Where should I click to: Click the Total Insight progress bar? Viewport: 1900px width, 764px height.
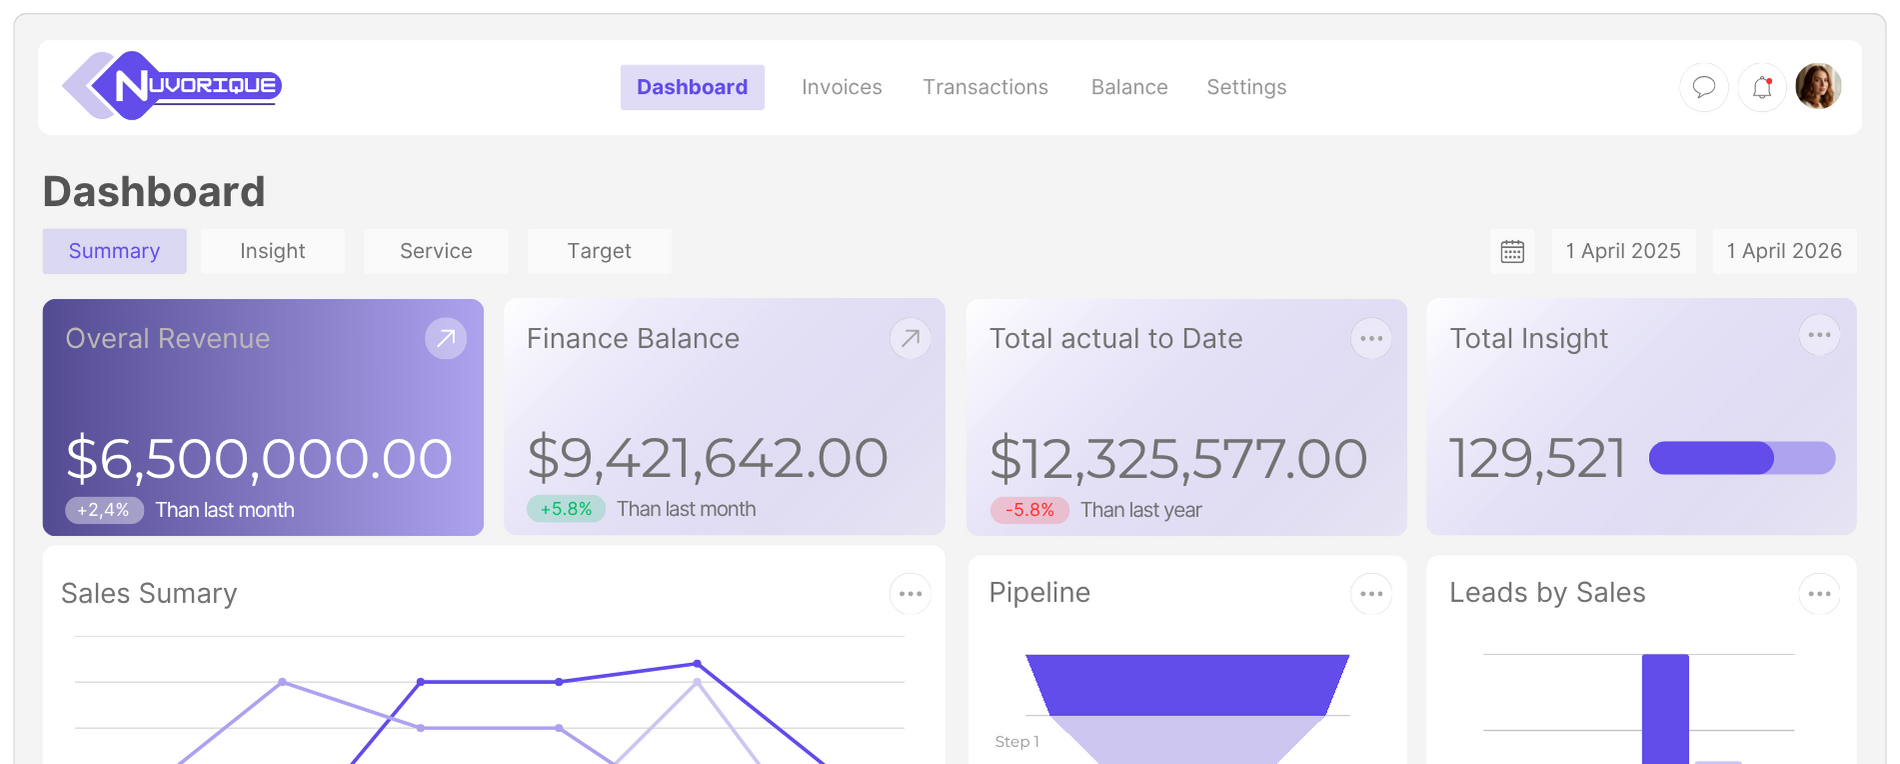pos(1741,458)
